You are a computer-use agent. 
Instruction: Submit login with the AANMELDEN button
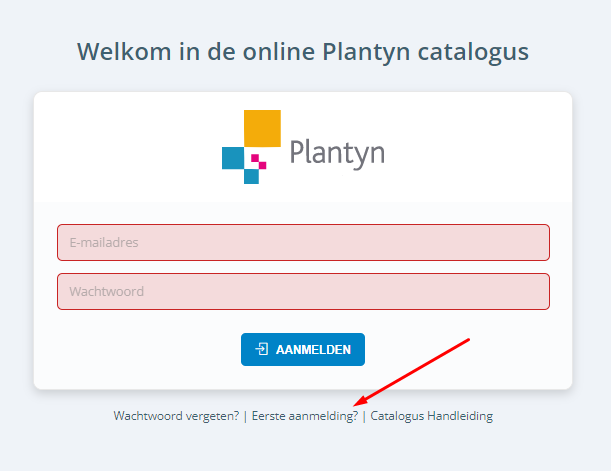(x=303, y=349)
